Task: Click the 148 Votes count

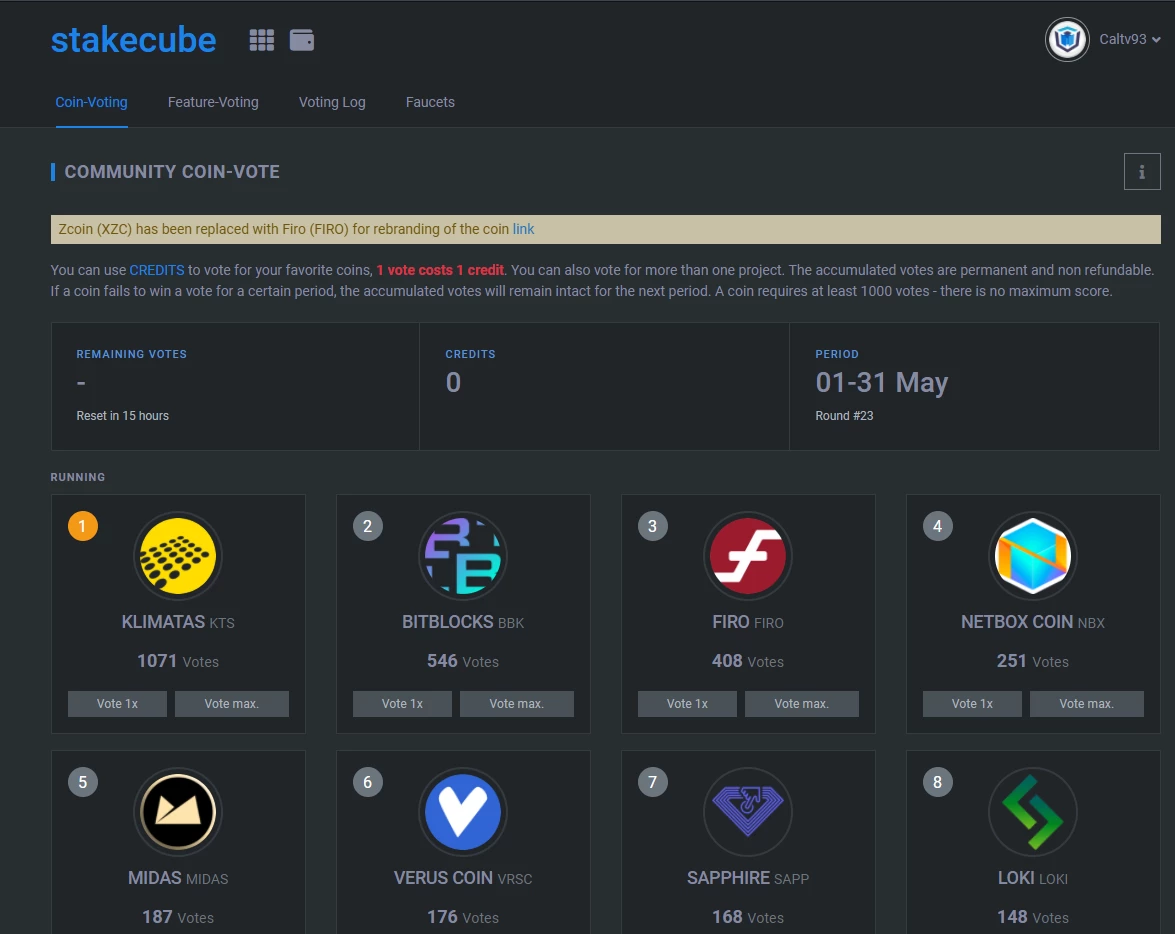Action: click(1033, 917)
